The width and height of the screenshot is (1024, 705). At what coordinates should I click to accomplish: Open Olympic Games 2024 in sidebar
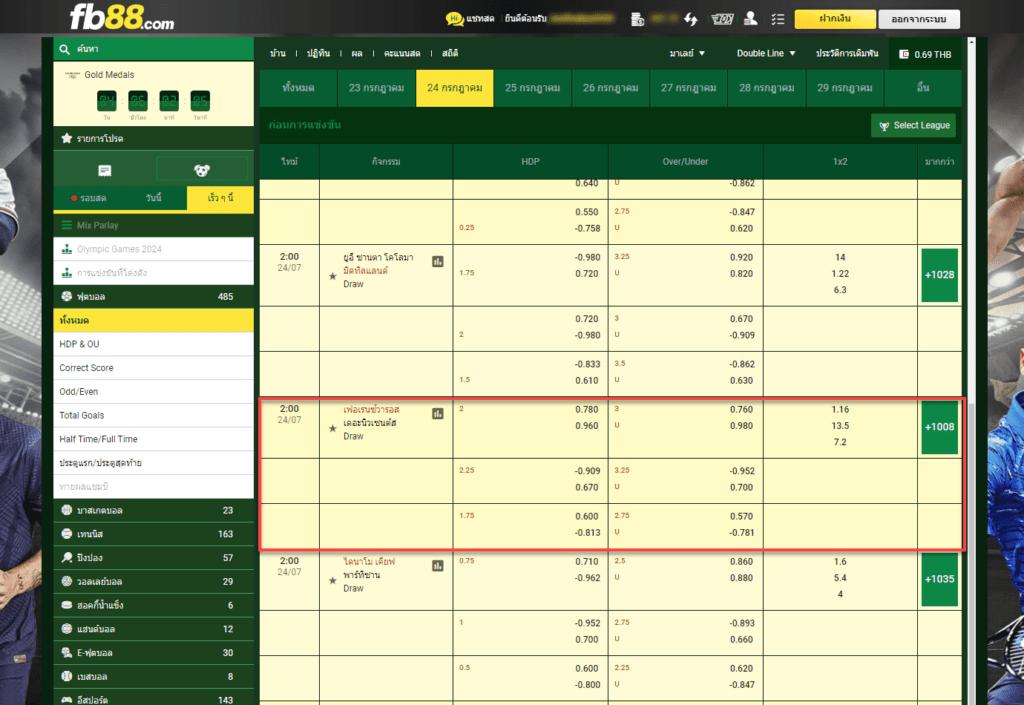pyautogui.click(x=153, y=249)
